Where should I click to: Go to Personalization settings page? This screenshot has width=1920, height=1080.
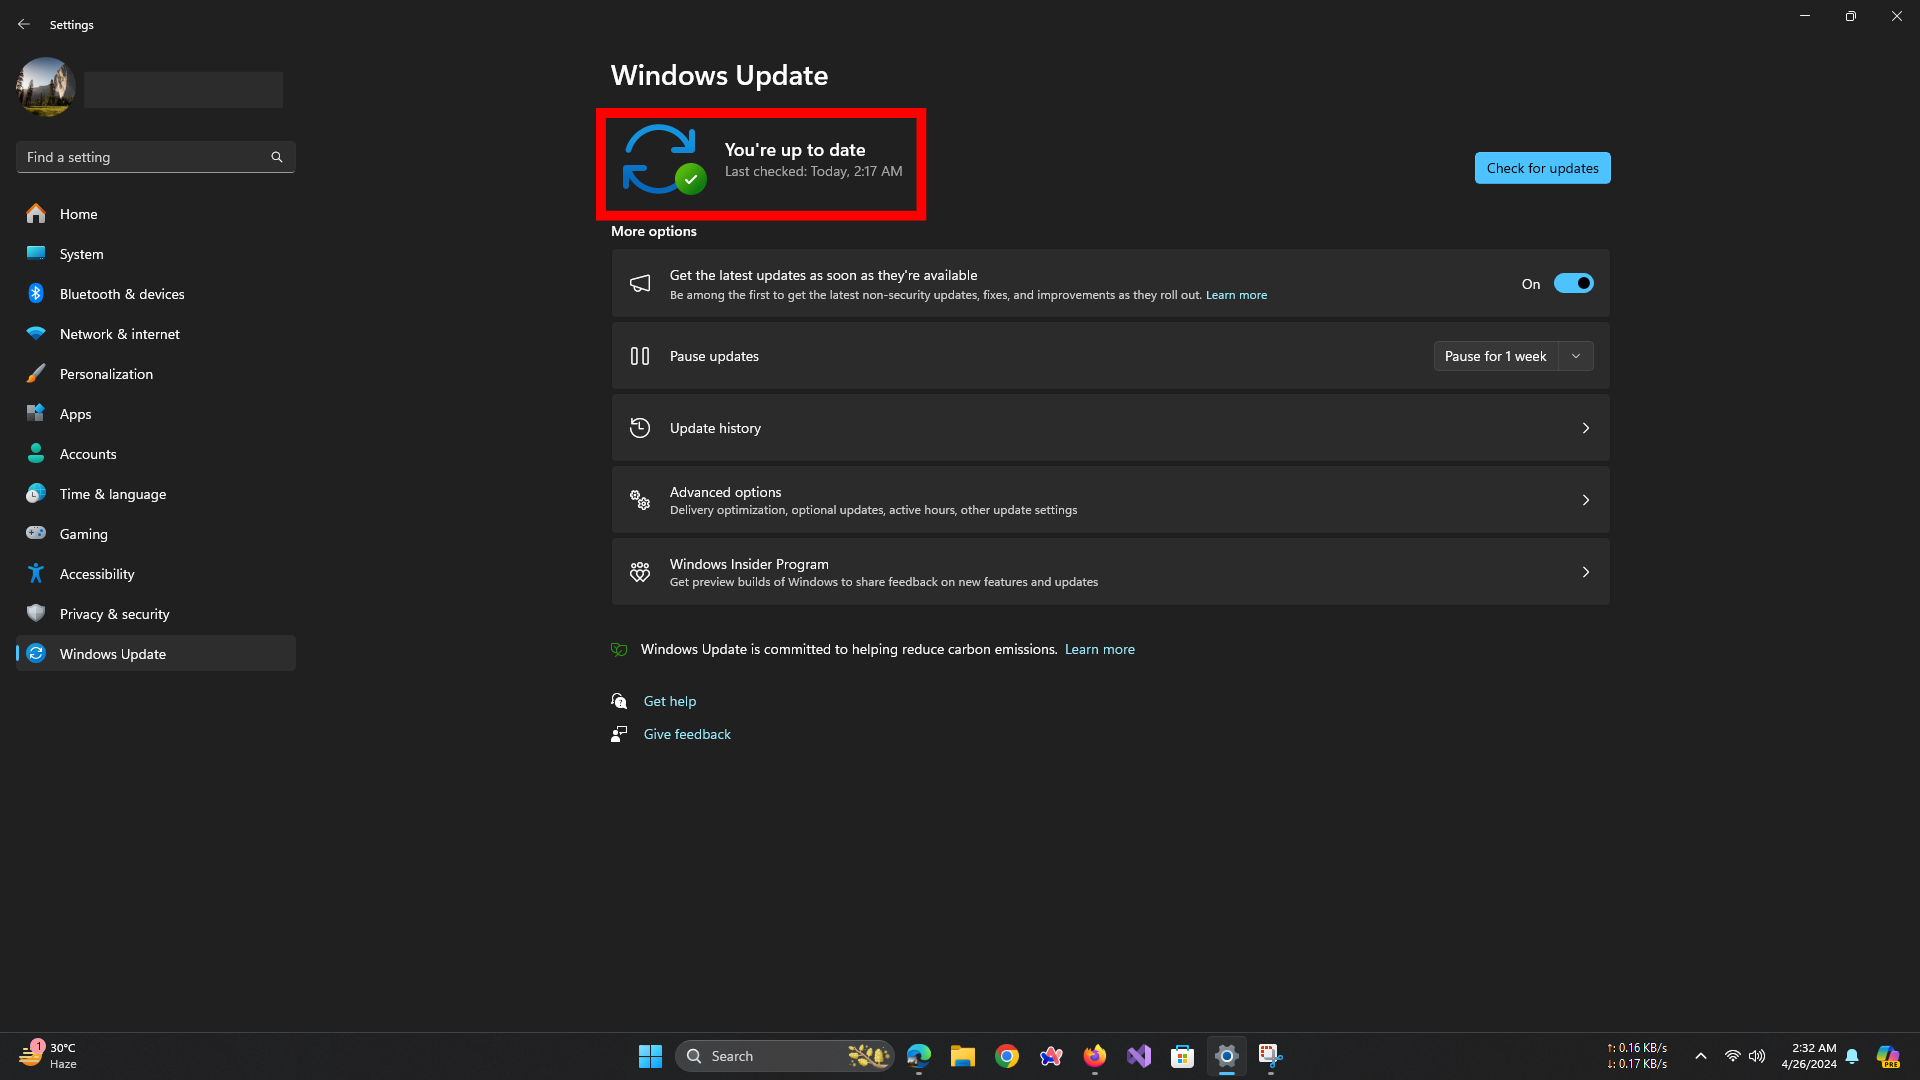click(106, 374)
